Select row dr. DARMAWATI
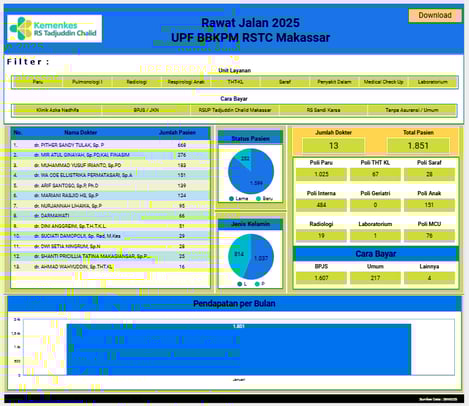The width and height of the screenshot is (469, 406). (x=110, y=216)
